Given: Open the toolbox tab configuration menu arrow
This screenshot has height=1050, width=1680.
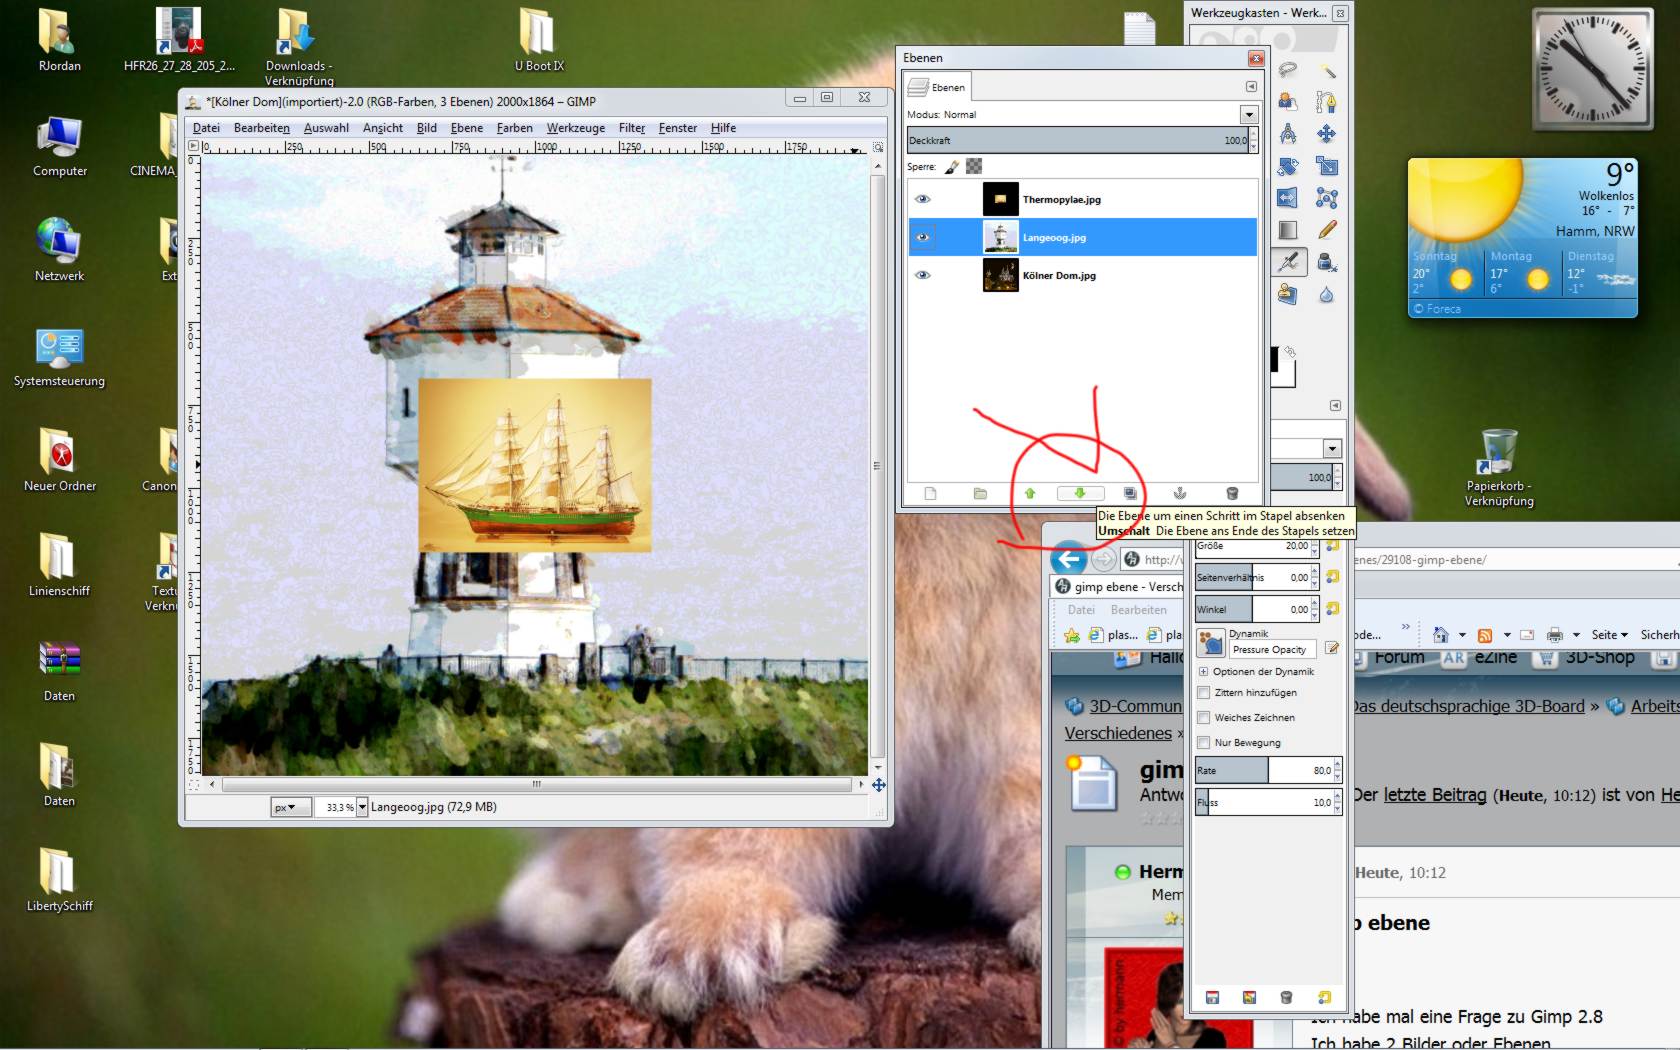Looking at the screenshot, I should [1335, 405].
